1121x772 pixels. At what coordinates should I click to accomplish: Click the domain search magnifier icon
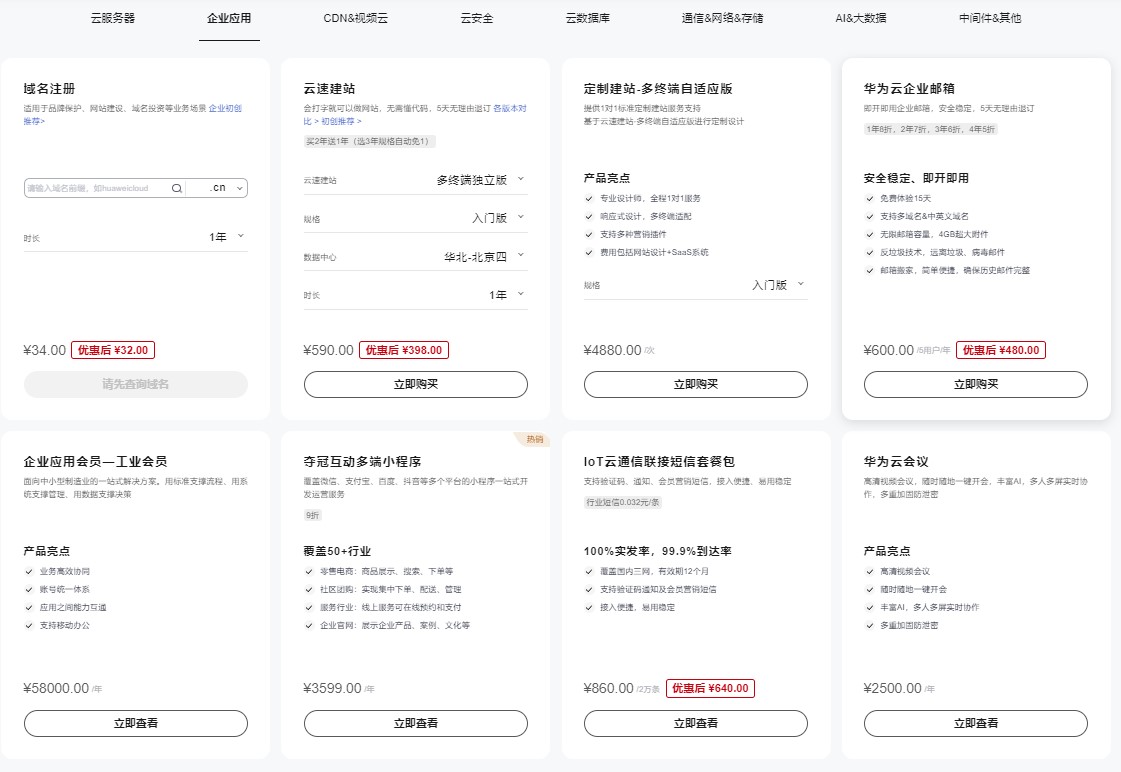(177, 188)
